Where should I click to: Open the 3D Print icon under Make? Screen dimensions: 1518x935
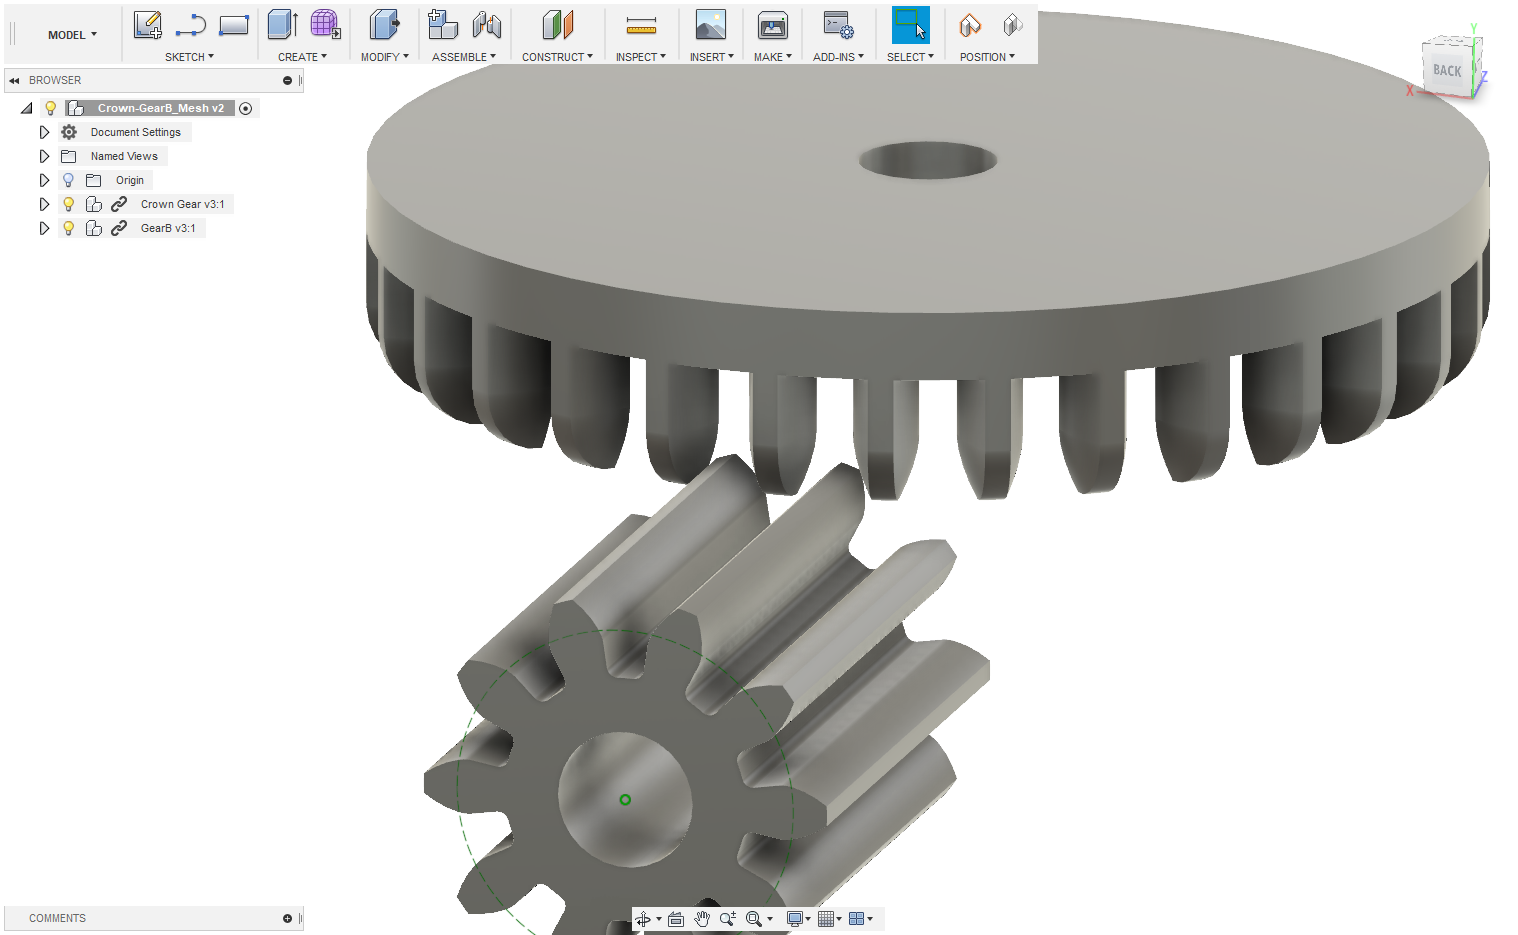pyautogui.click(x=771, y=25)
